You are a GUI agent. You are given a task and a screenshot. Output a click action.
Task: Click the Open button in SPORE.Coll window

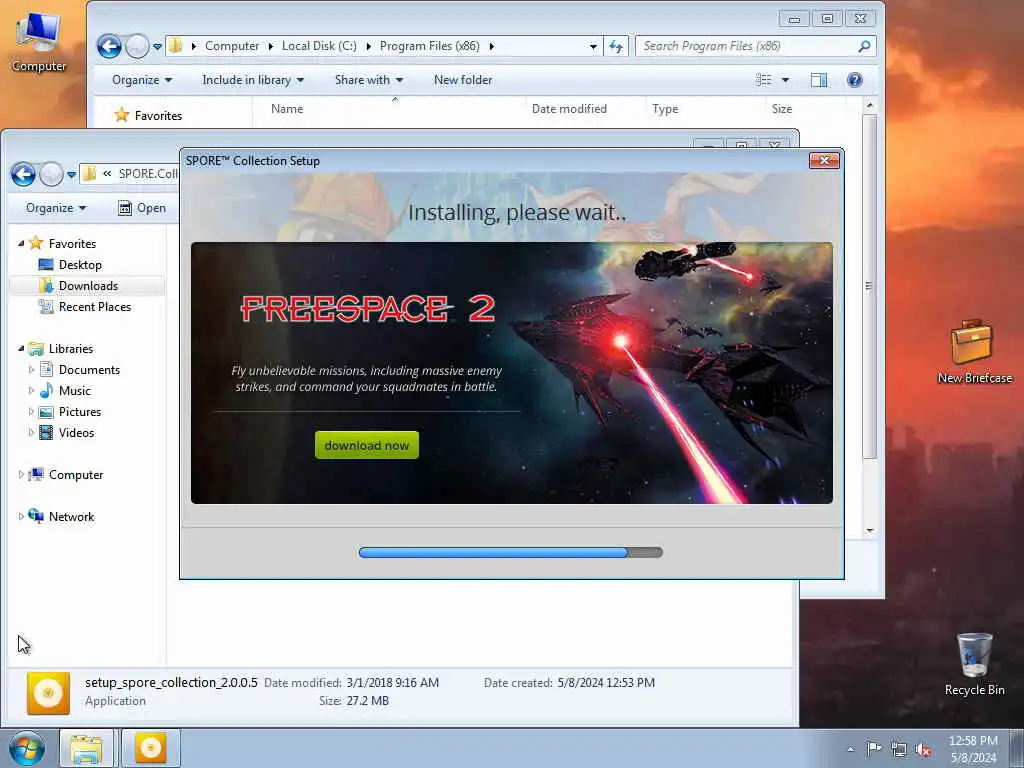click(x=142, y=208)
